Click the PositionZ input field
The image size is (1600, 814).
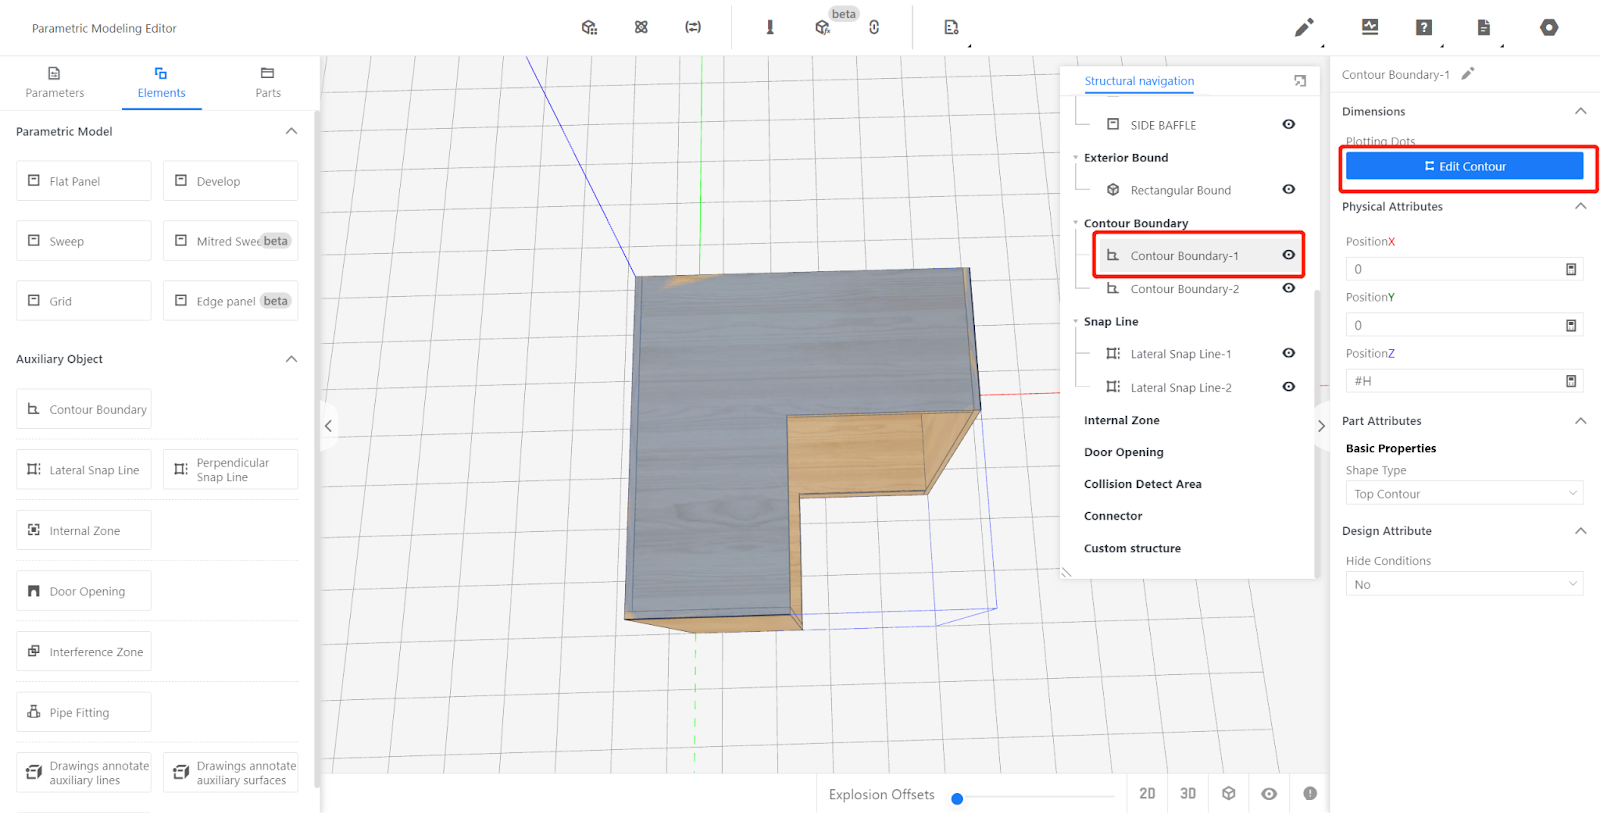[1455, 381]
